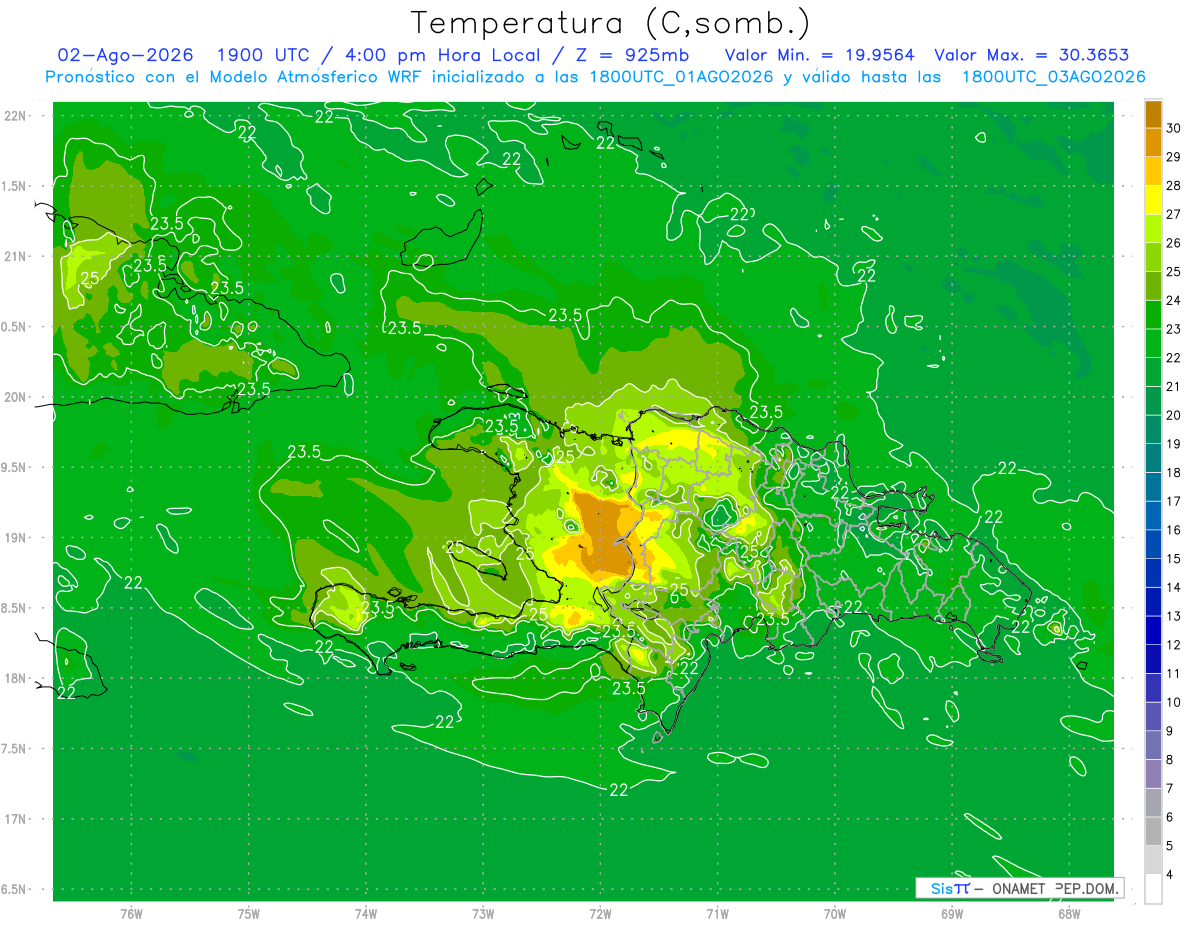Click the "72W" longitude axis label
This screenshot has width=1200, height=927.
[600, 914]
